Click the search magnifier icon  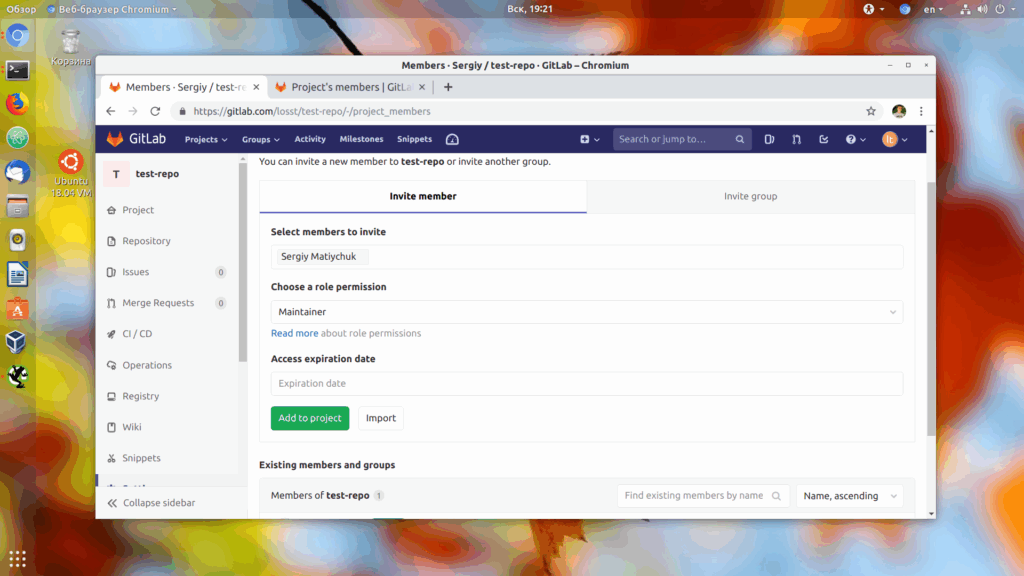pyautogui.click(x=739, y=139)
